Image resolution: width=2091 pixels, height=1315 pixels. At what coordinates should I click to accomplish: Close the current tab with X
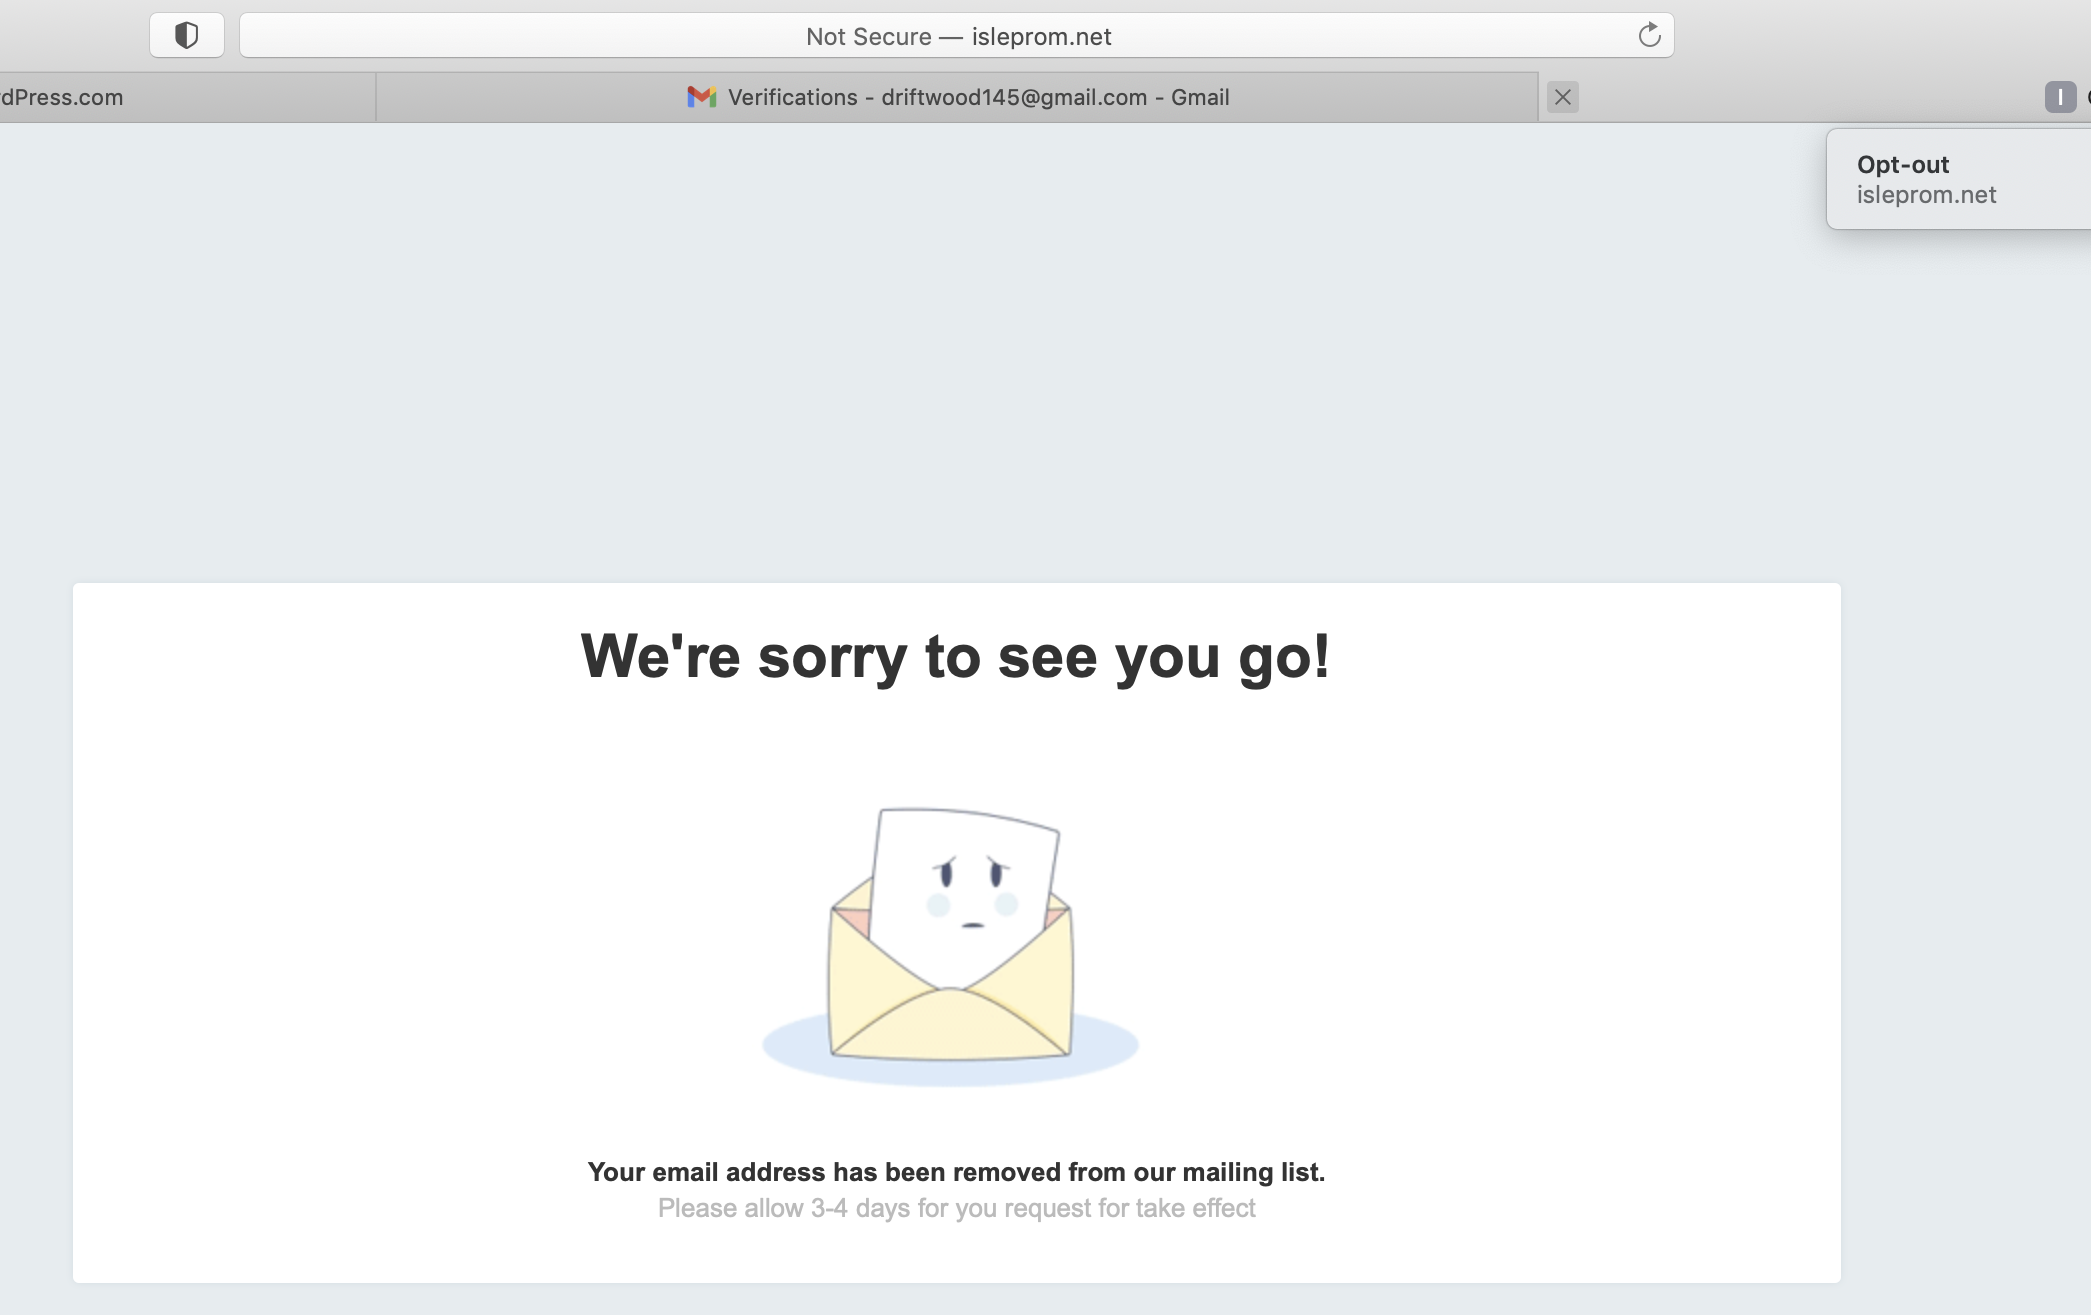[1563, 97]
